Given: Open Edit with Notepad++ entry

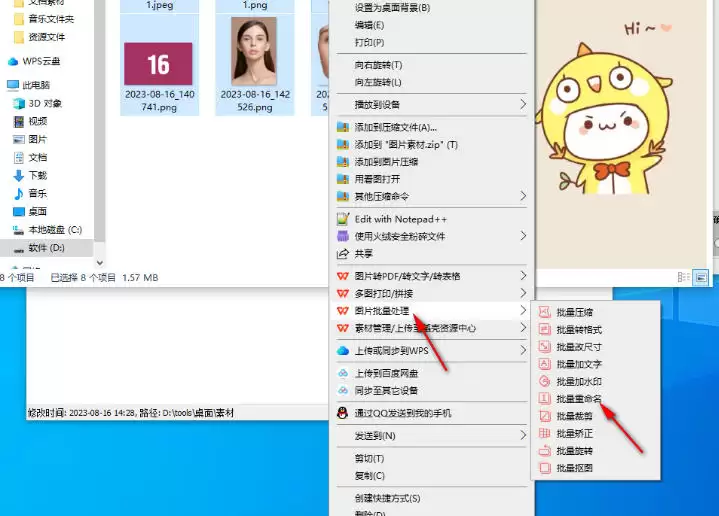Looking at the screenshot, I should 431,219.
